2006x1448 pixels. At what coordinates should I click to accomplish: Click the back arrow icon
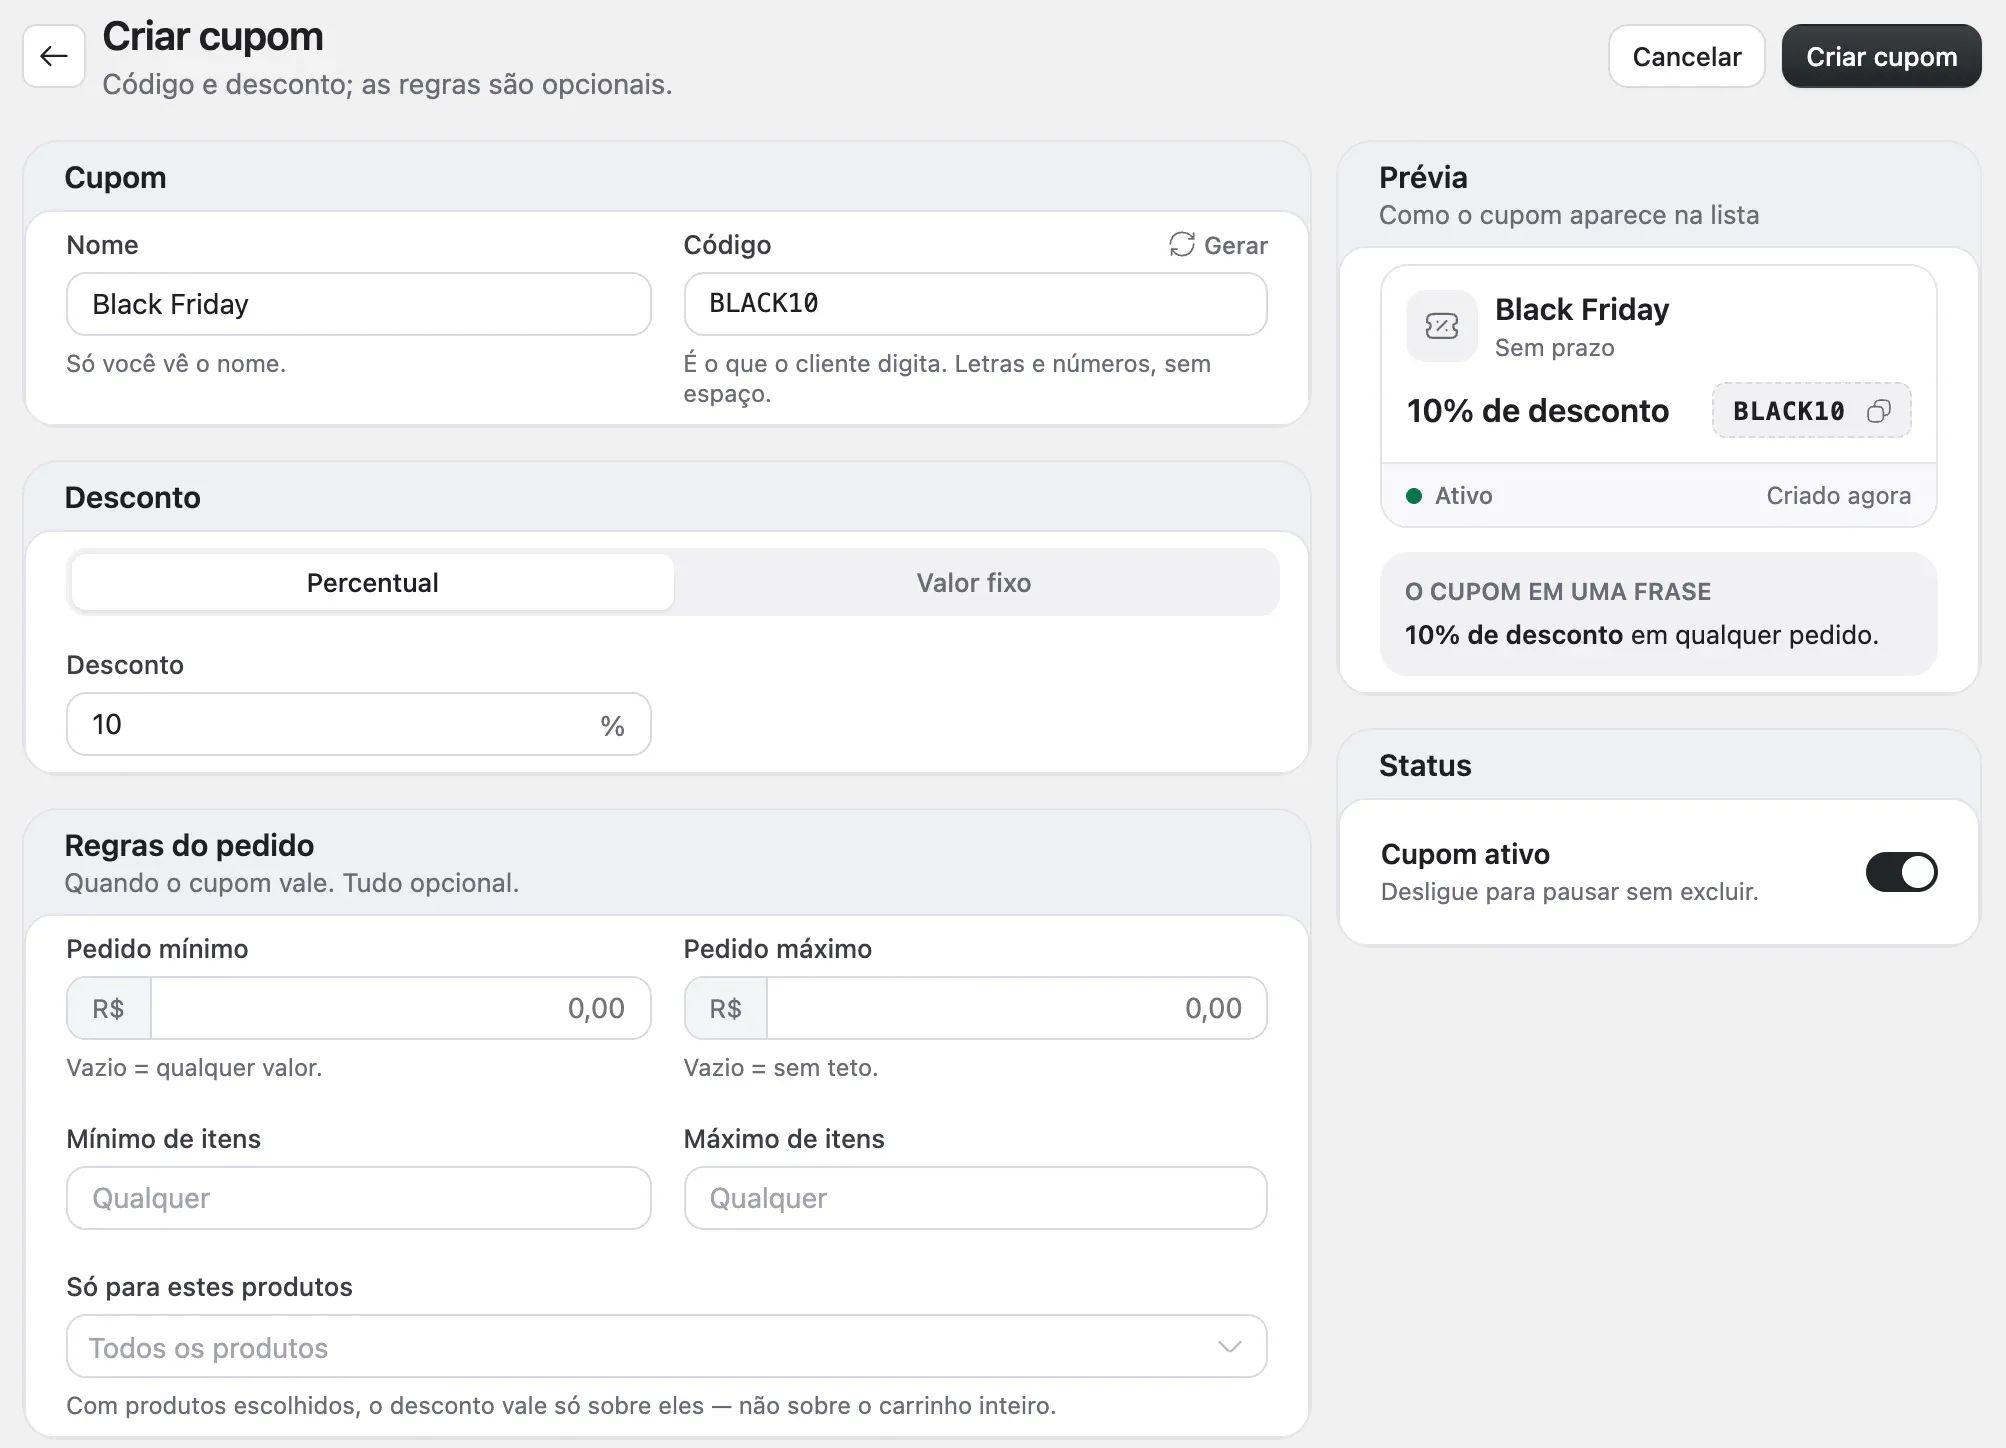[54, 56]
